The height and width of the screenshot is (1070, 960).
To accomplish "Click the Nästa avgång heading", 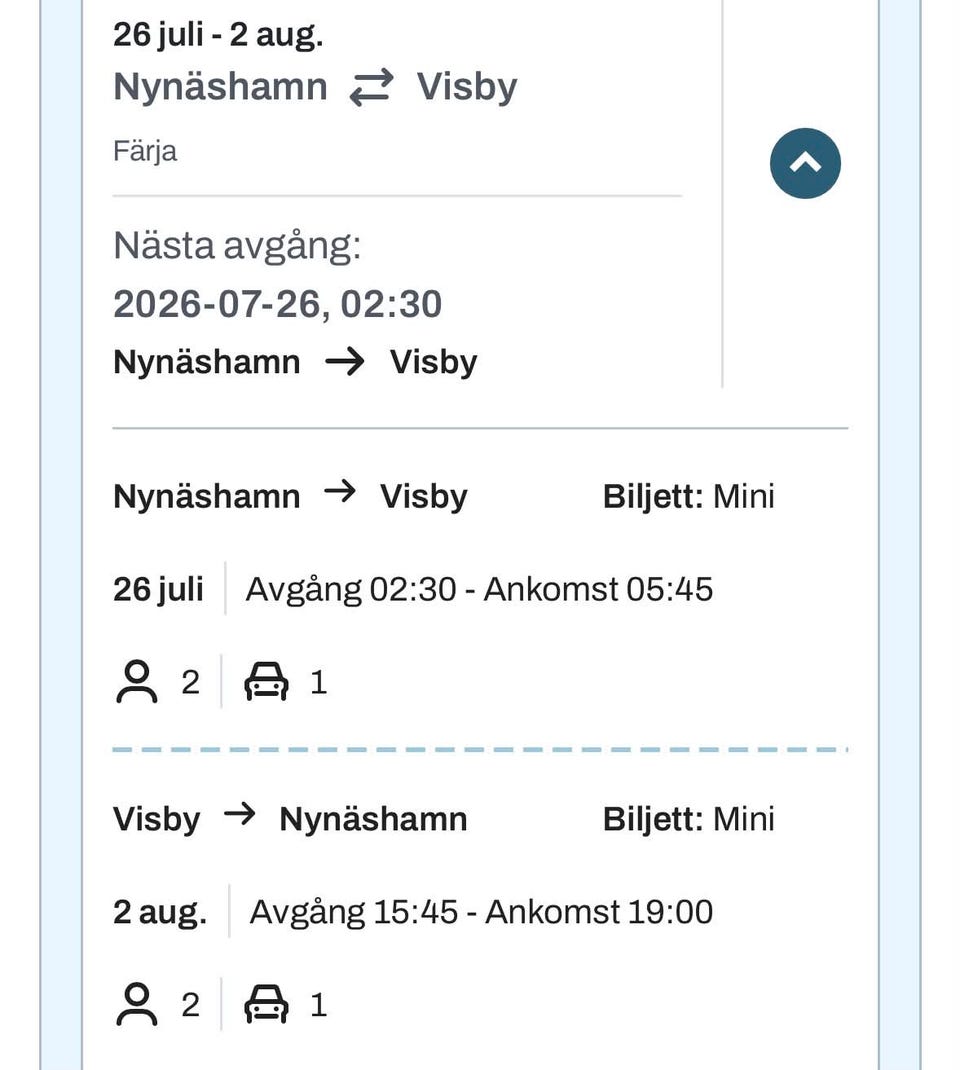I will coord(237,246).
